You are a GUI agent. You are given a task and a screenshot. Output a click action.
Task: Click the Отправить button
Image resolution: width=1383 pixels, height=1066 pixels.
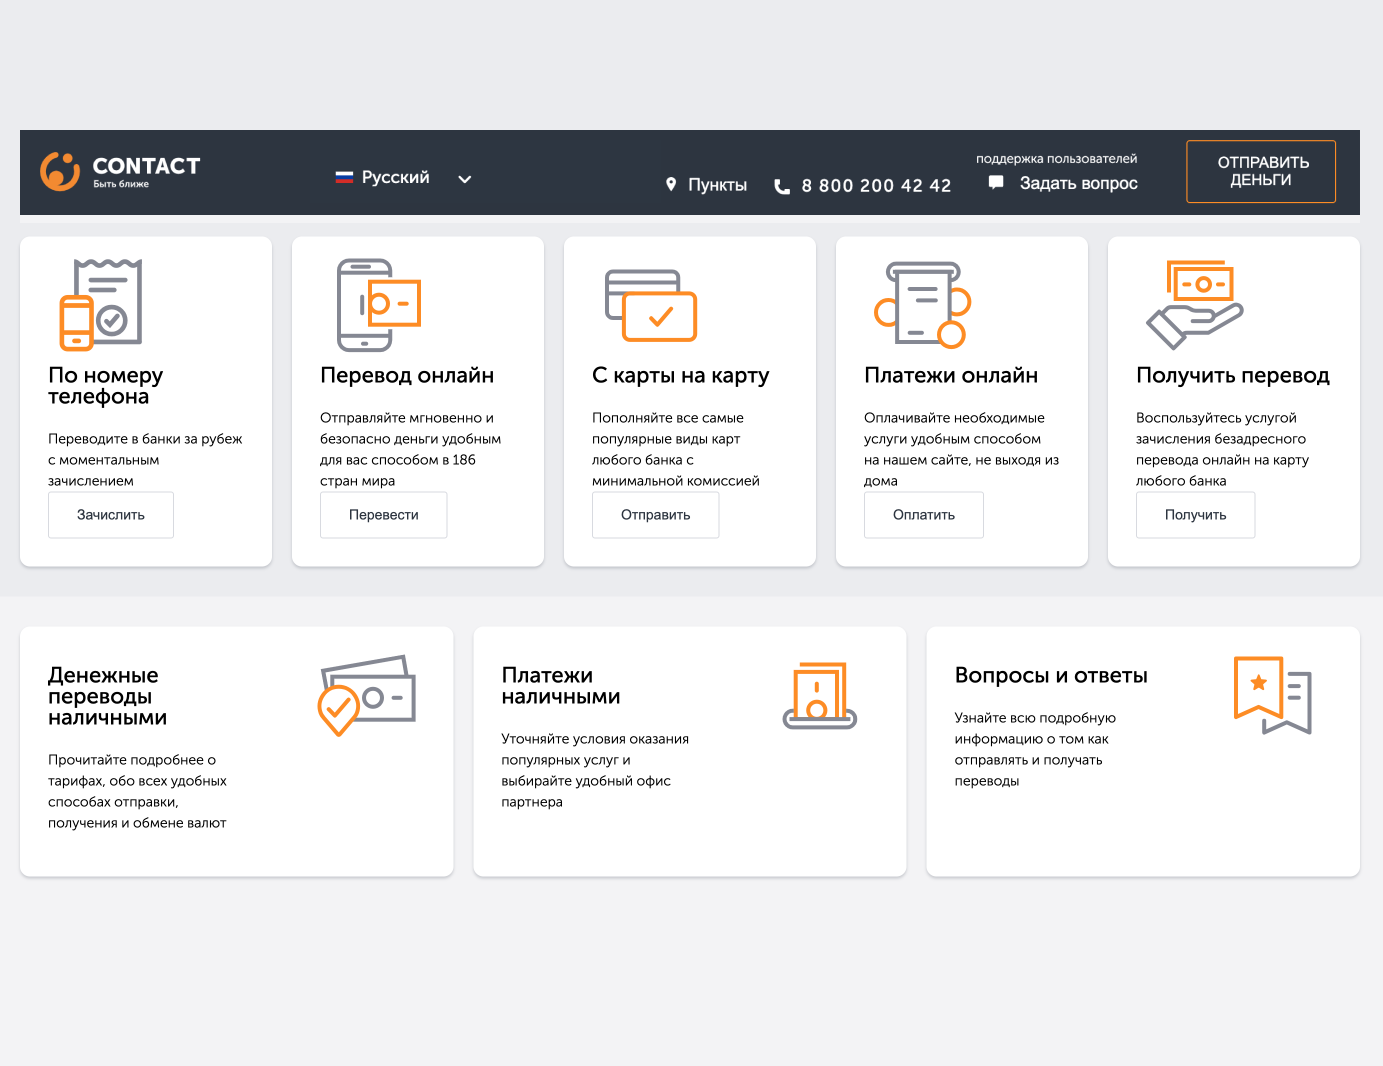click(656, 515)
